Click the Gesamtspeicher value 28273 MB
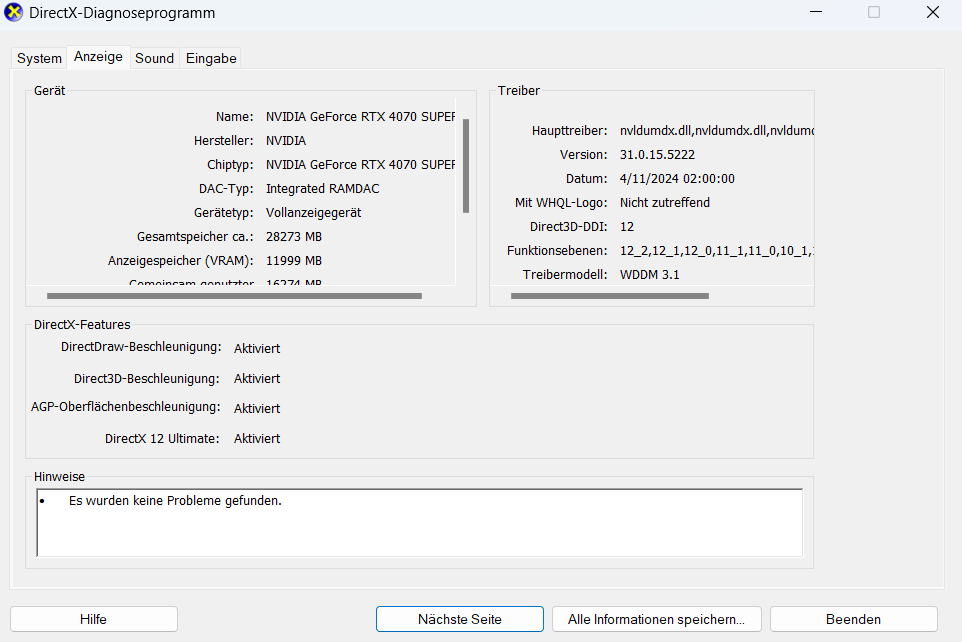Viewport: 962px width, 642px height. 294,236
